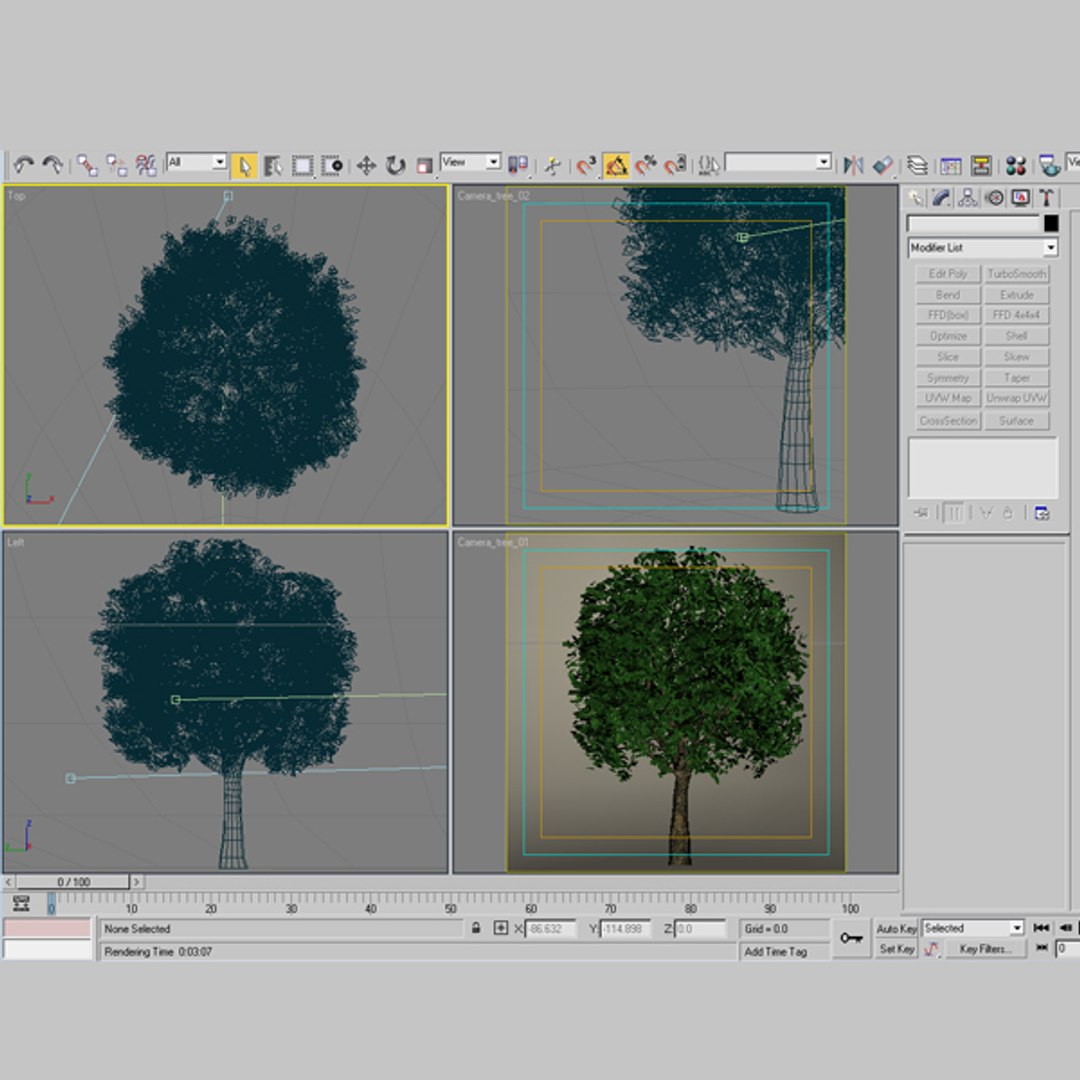The width and height of the screenshot is (1080, 1080).
Task: Click the Mirror tool icon
Action: [853, 165]
